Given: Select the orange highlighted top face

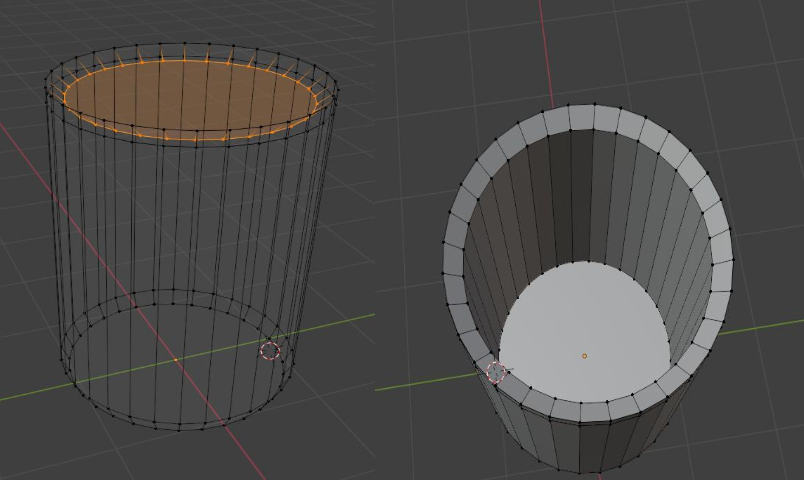Looking at the screenshot, I should tap(190, 97).
